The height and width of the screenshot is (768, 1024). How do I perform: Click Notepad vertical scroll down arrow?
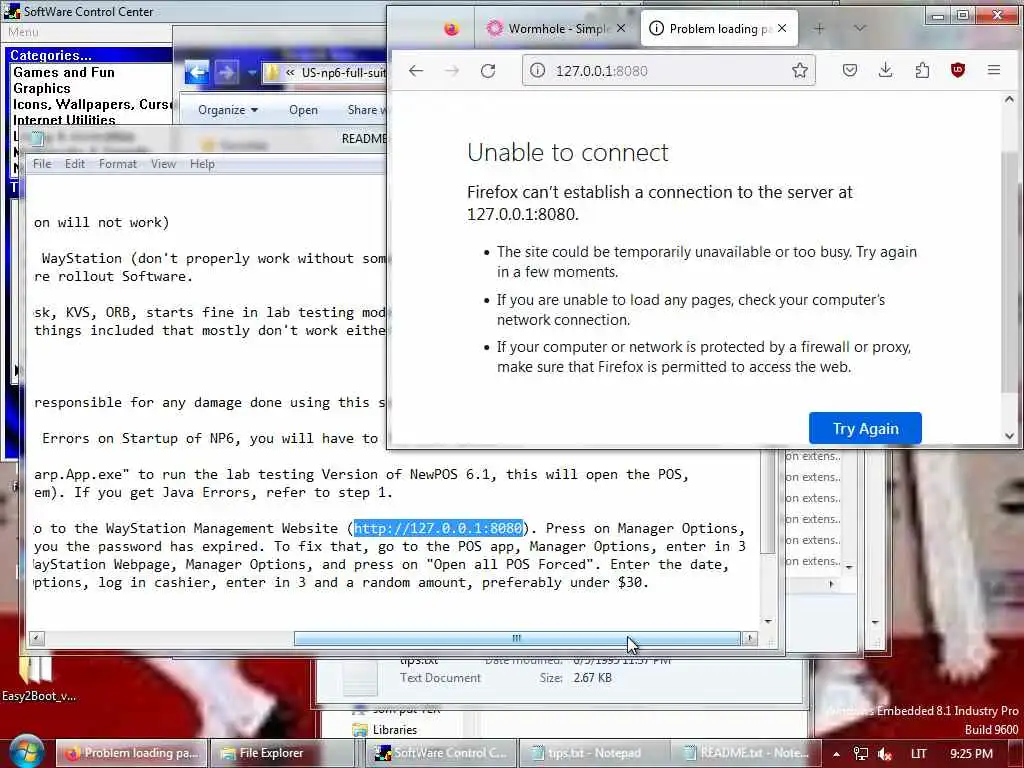pos(768,621)
